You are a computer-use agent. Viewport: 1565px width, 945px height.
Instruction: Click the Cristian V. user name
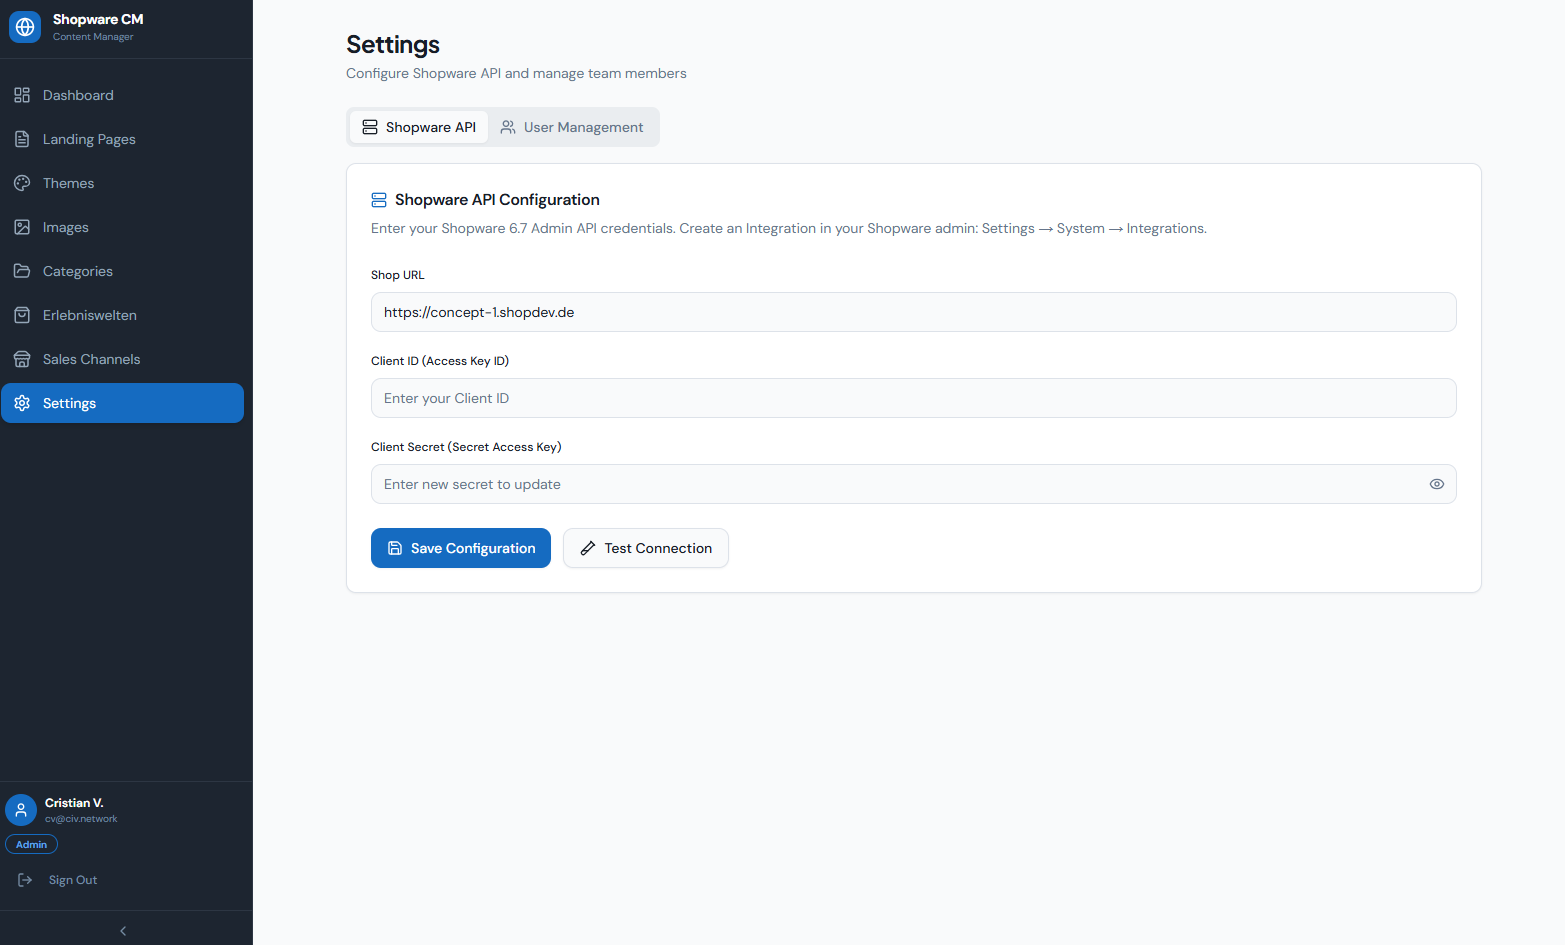[74, 803]
